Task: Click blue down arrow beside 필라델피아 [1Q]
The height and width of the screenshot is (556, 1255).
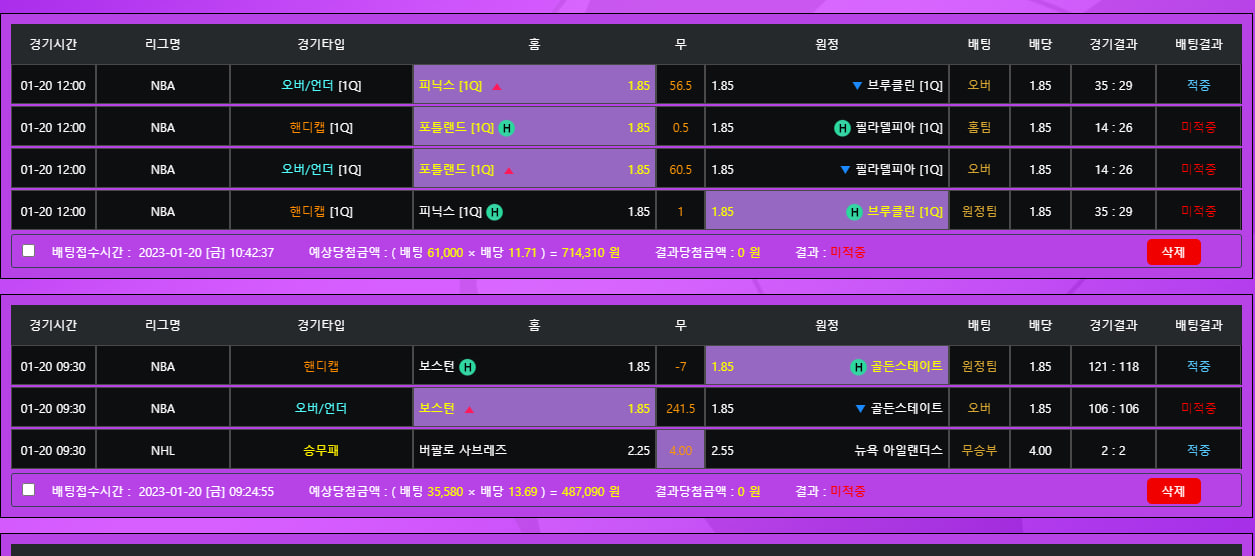Action: point(845,170)
